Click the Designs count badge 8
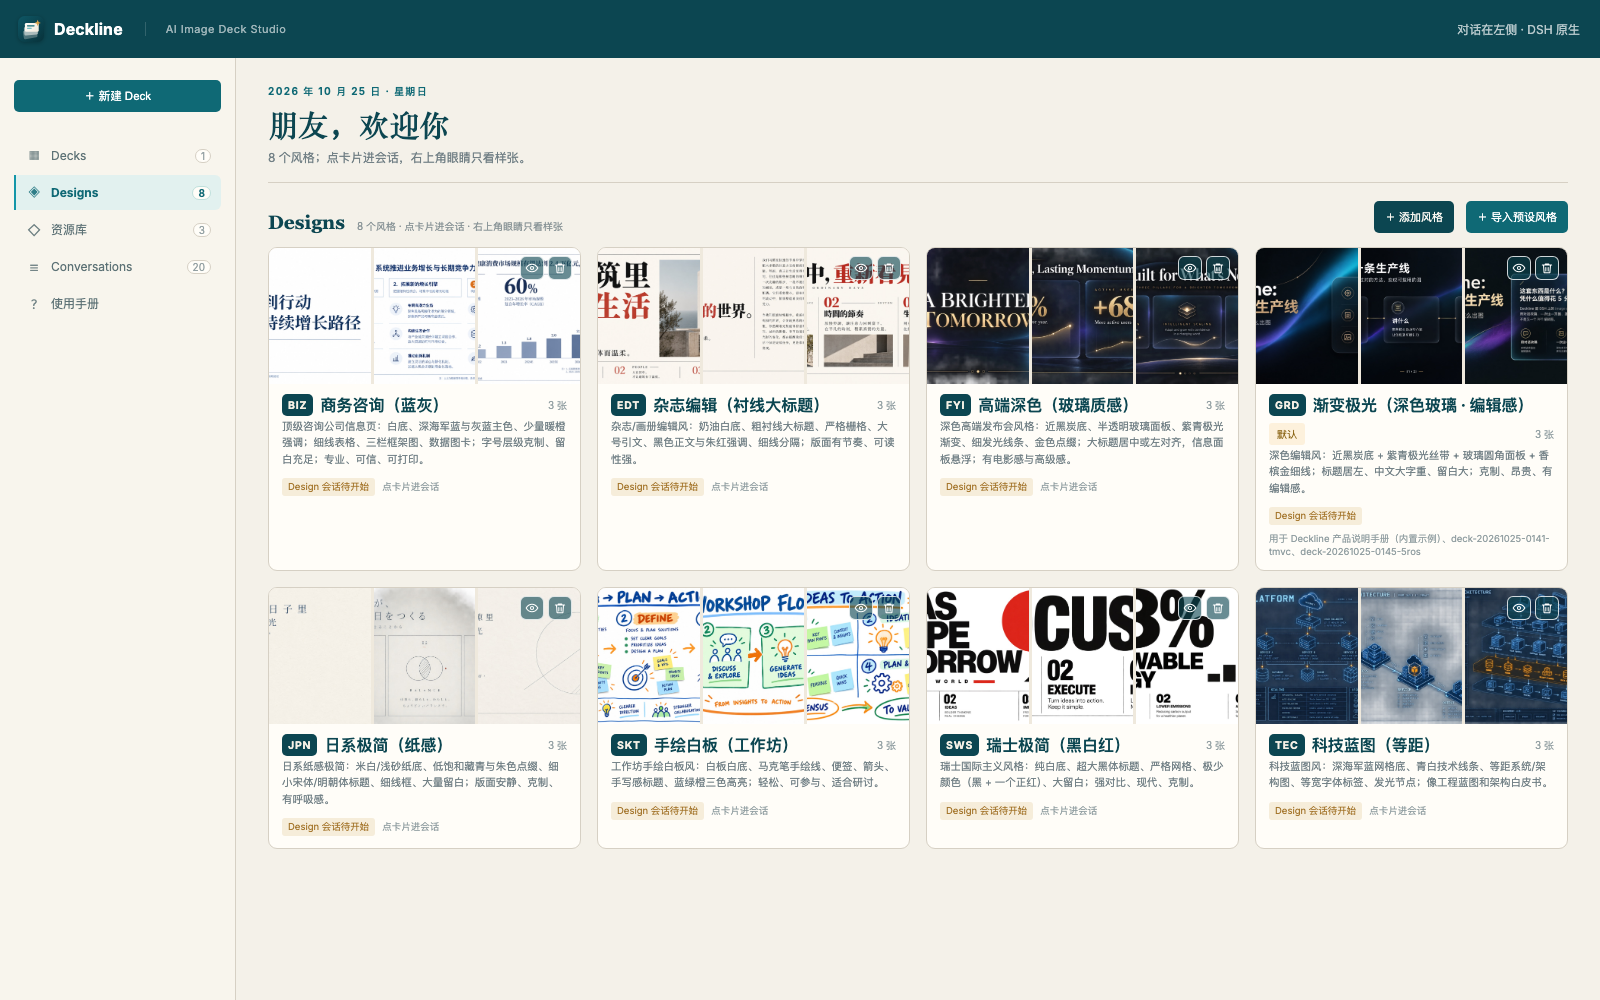This screenshot has width=1600, height=1000. [x=202, y=193]
